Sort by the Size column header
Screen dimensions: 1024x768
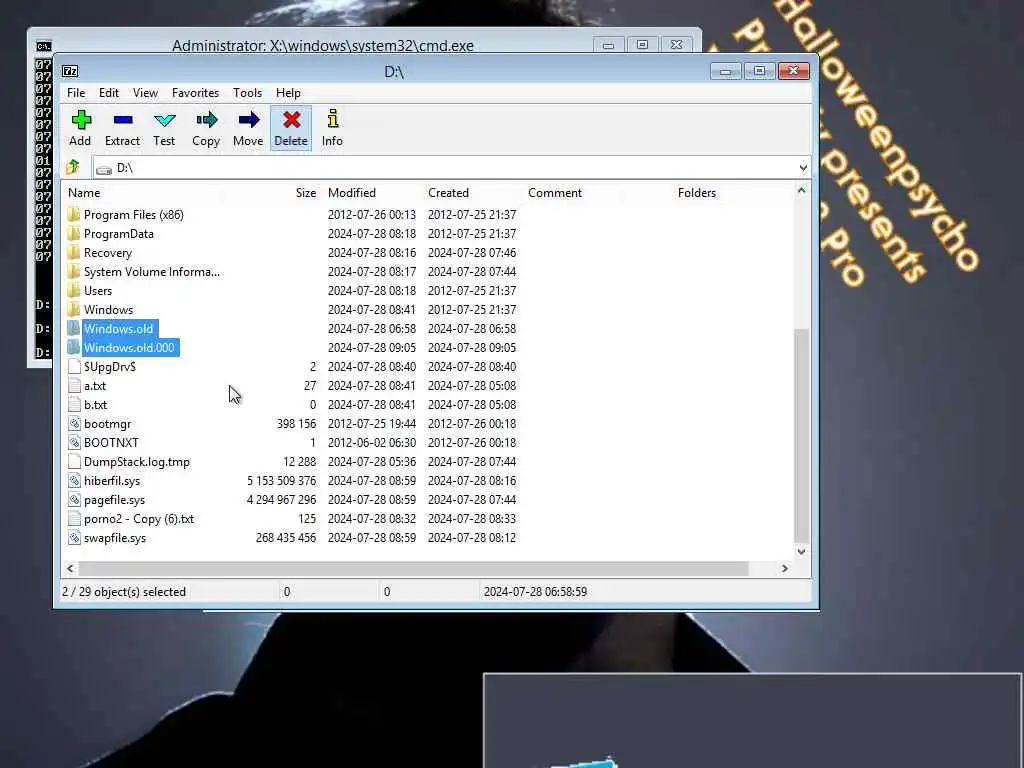306,193
